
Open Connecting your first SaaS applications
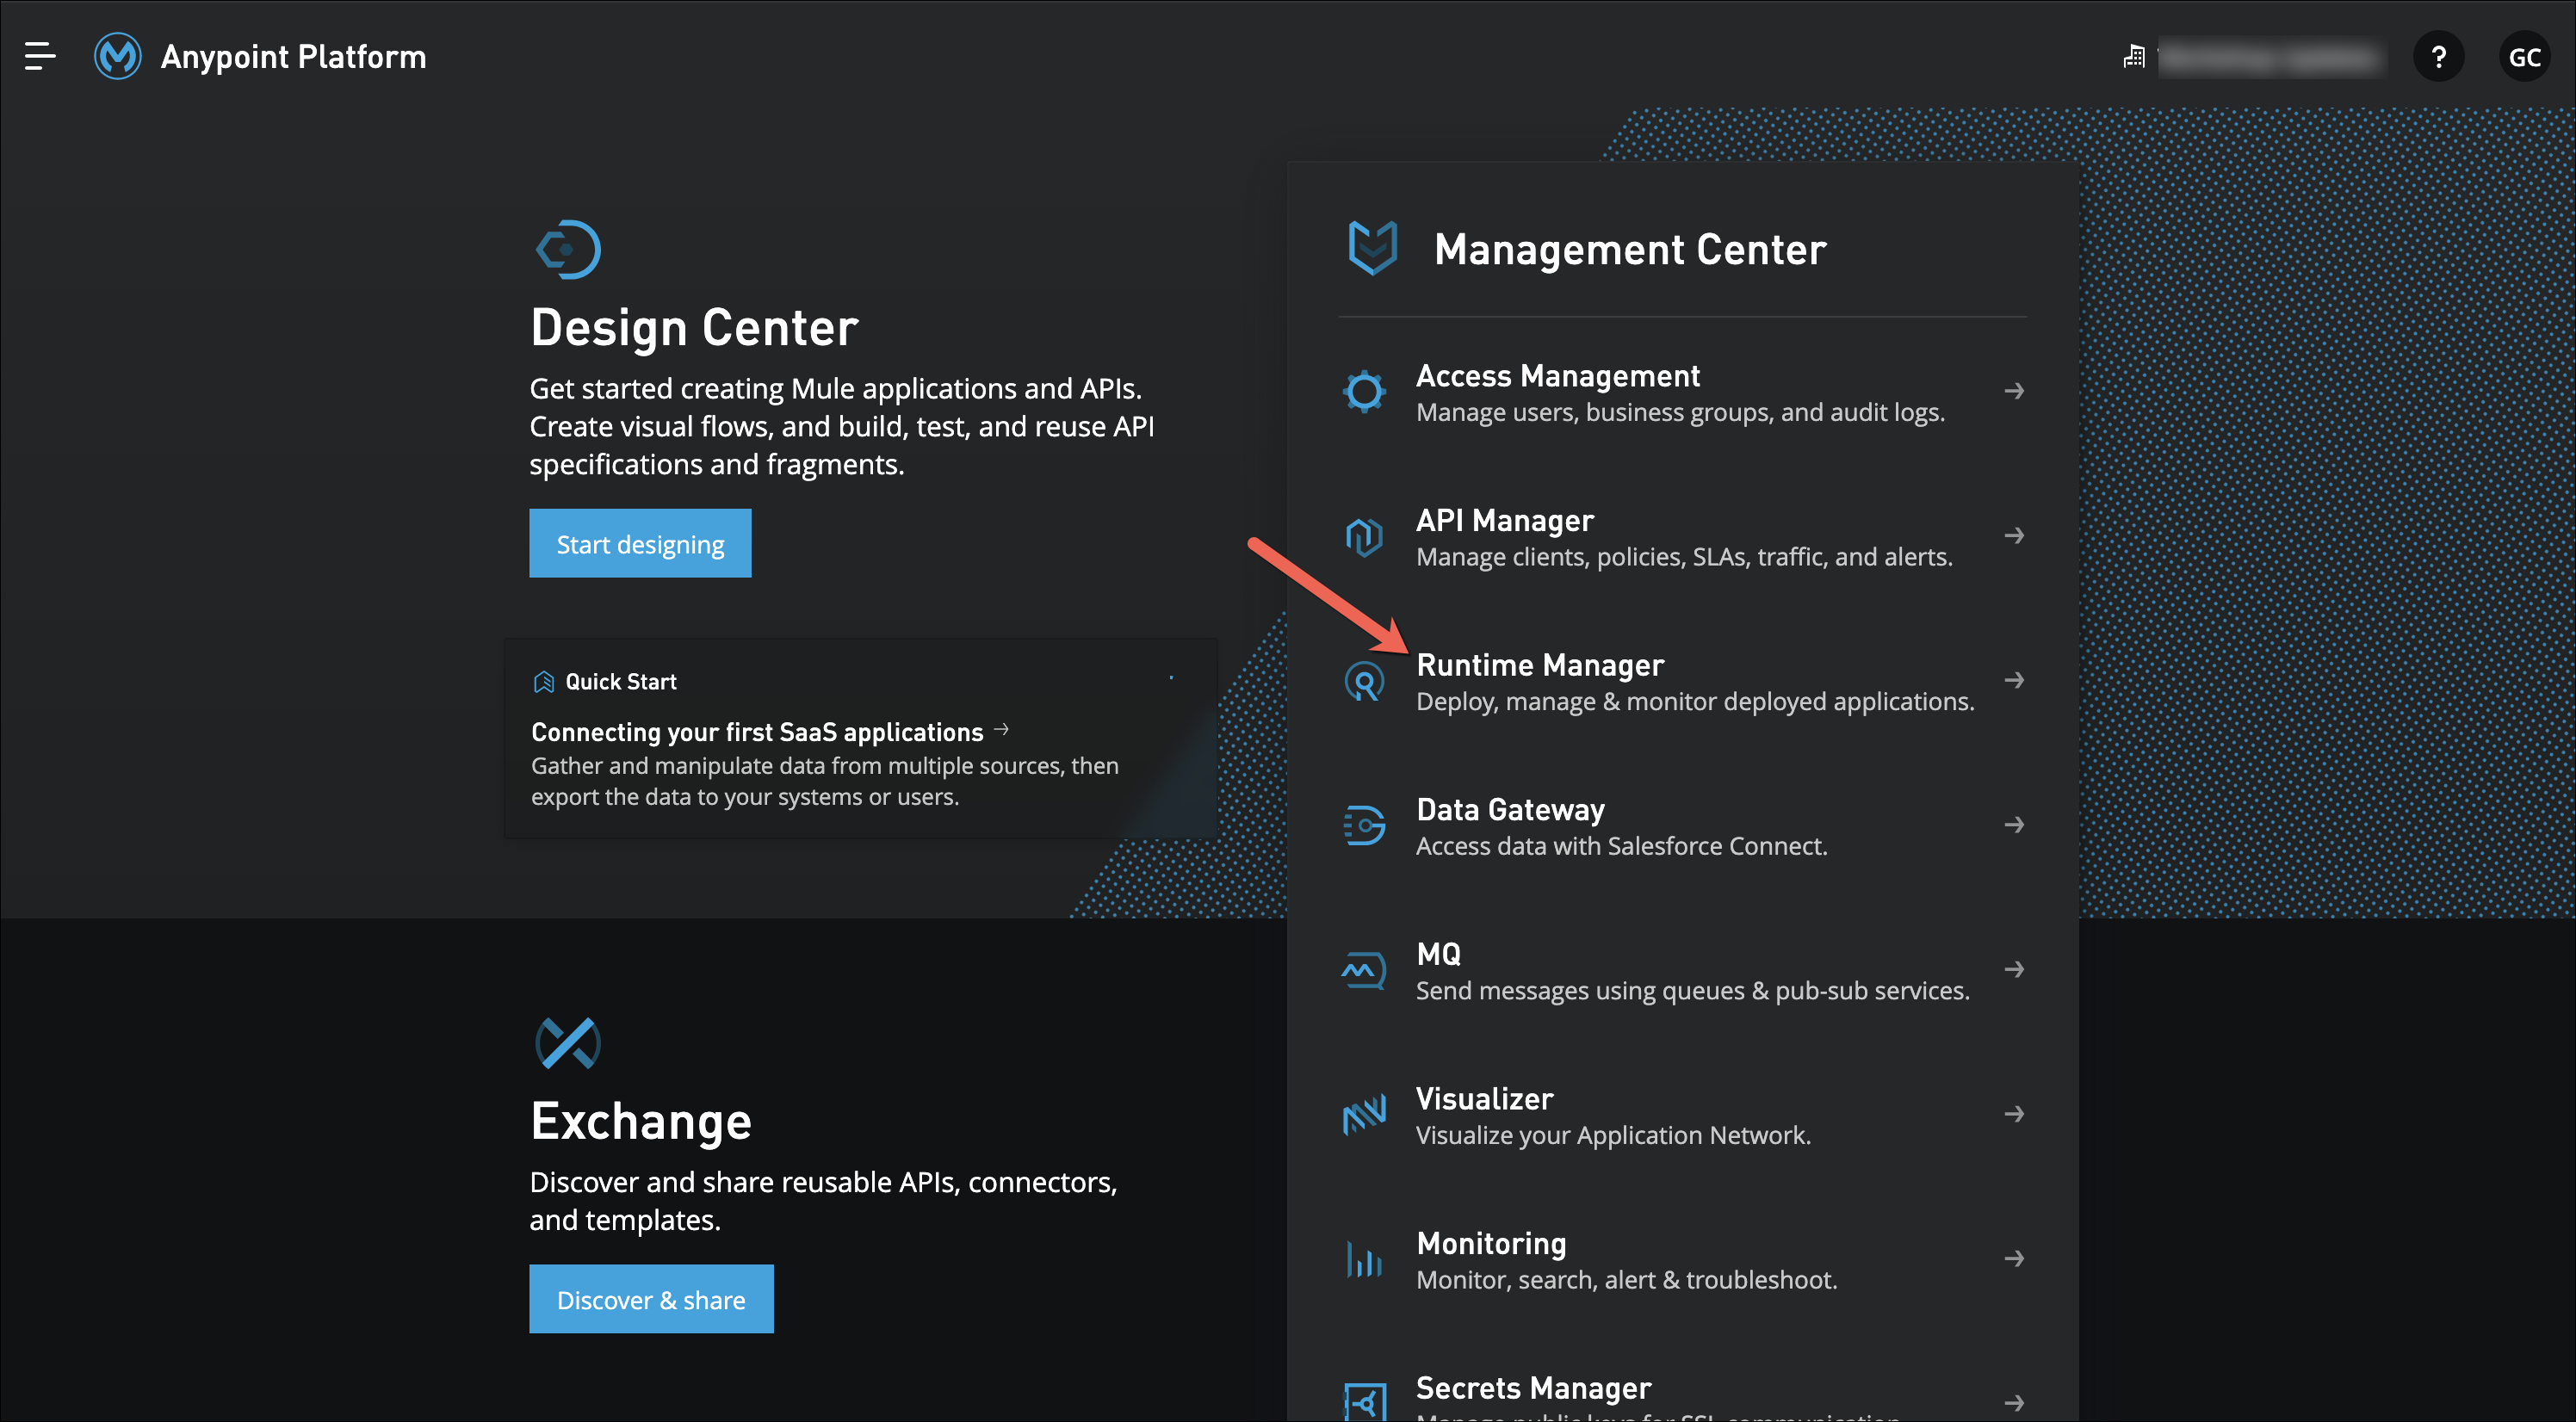(x=757, y=732)
